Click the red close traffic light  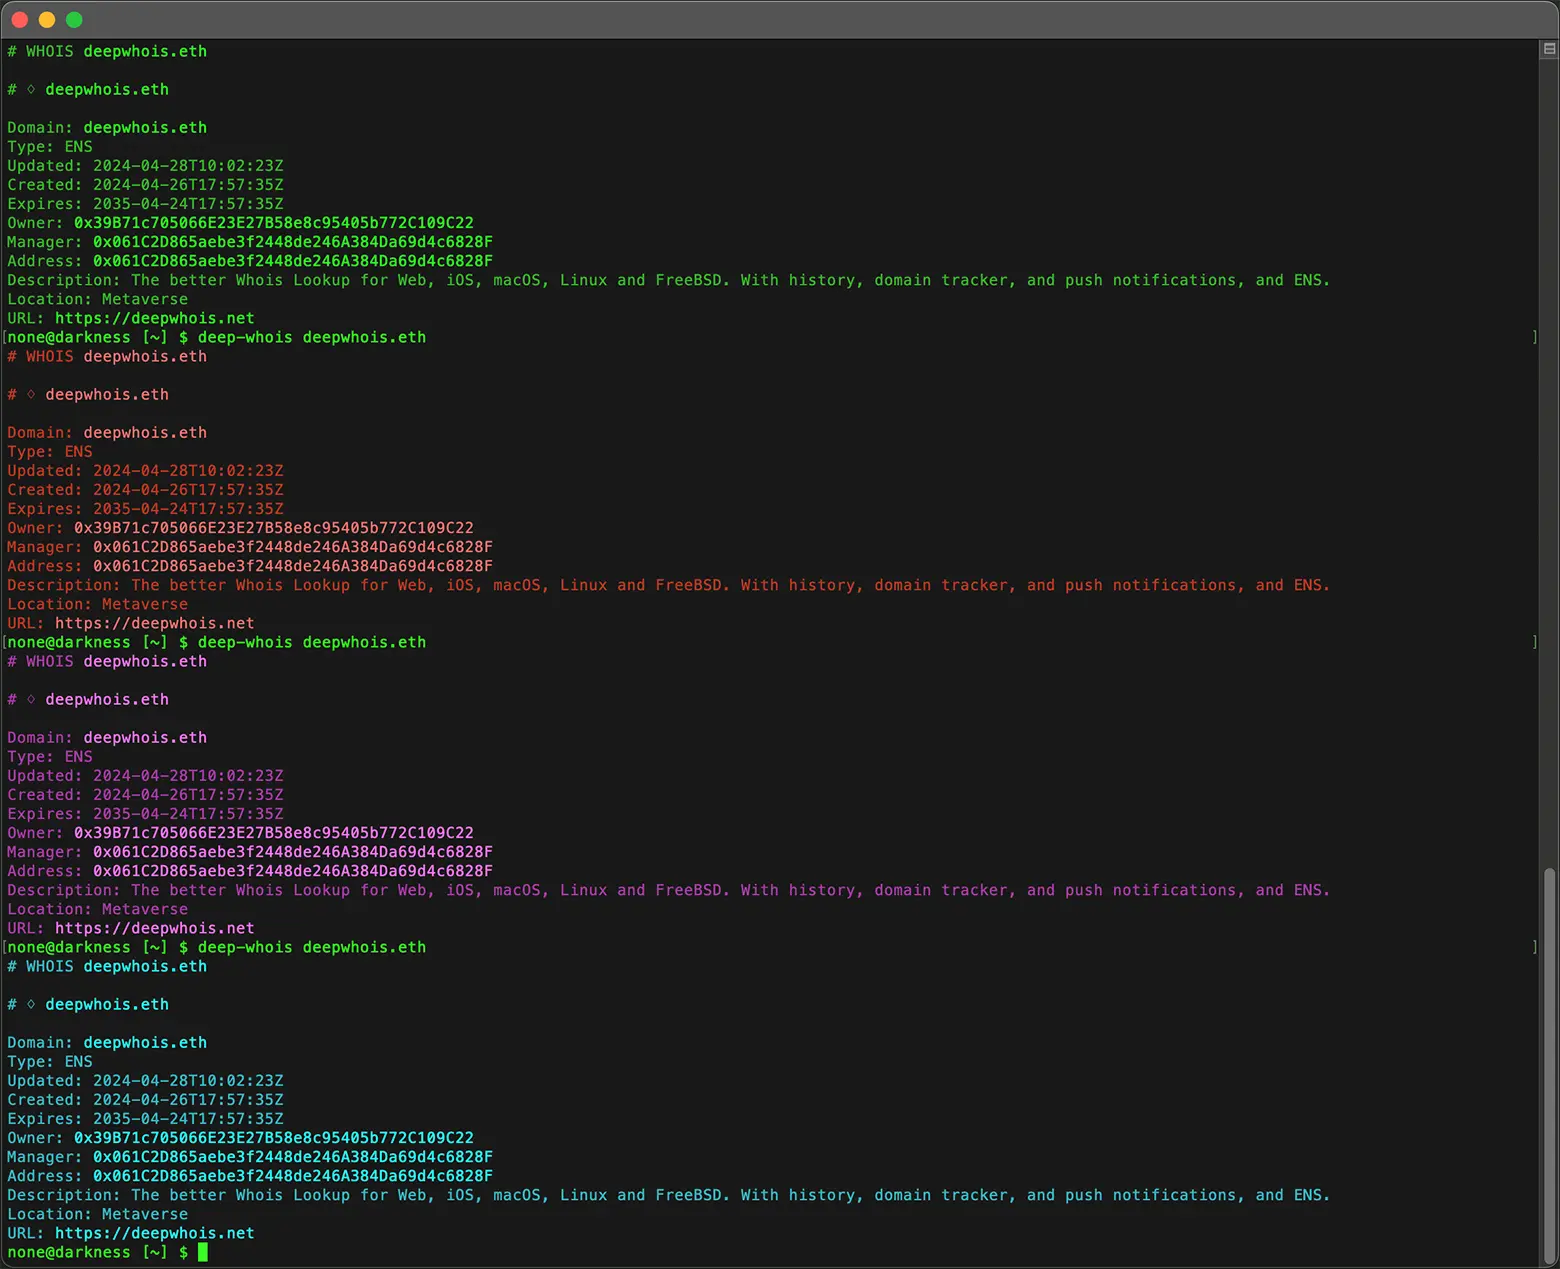click(19, 19)
